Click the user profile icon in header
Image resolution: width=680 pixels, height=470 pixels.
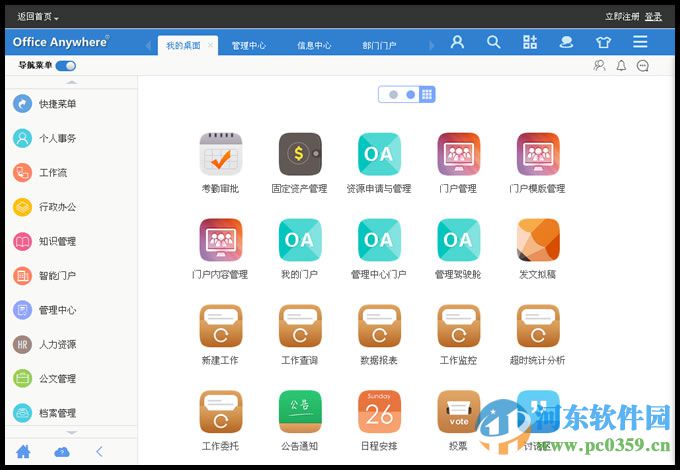tap(457, 42)
